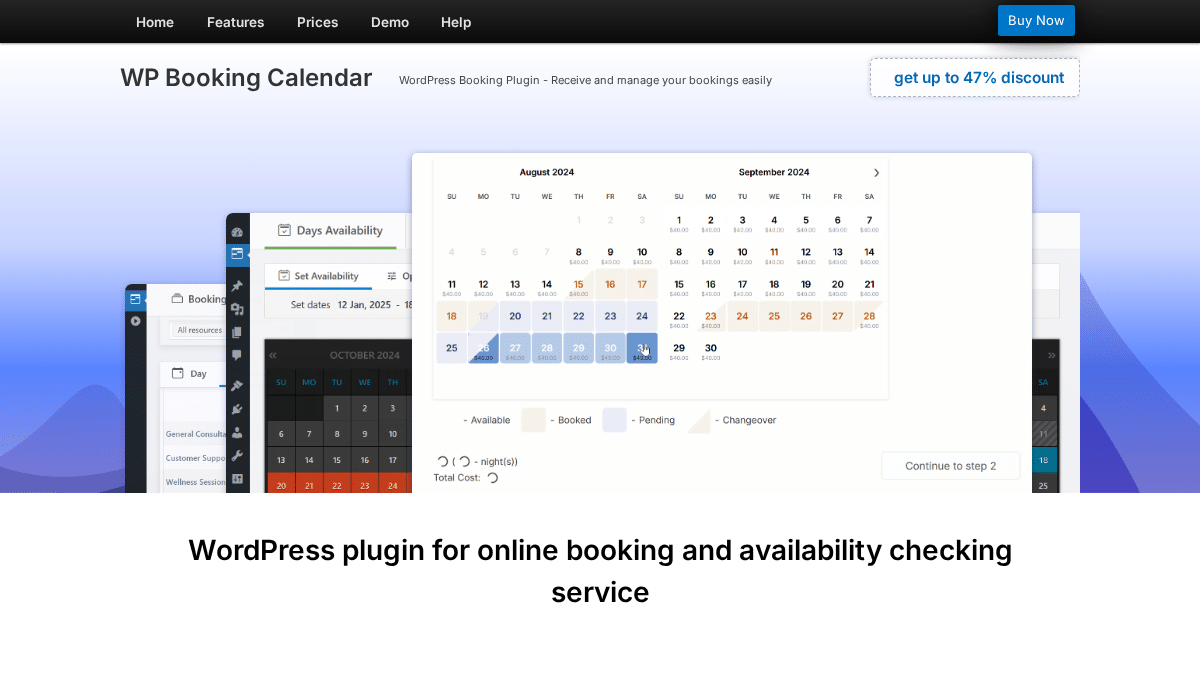Open the Pages icon in admin sidebar
This screenshot has height=675, width=1200.
coord(237,332)
